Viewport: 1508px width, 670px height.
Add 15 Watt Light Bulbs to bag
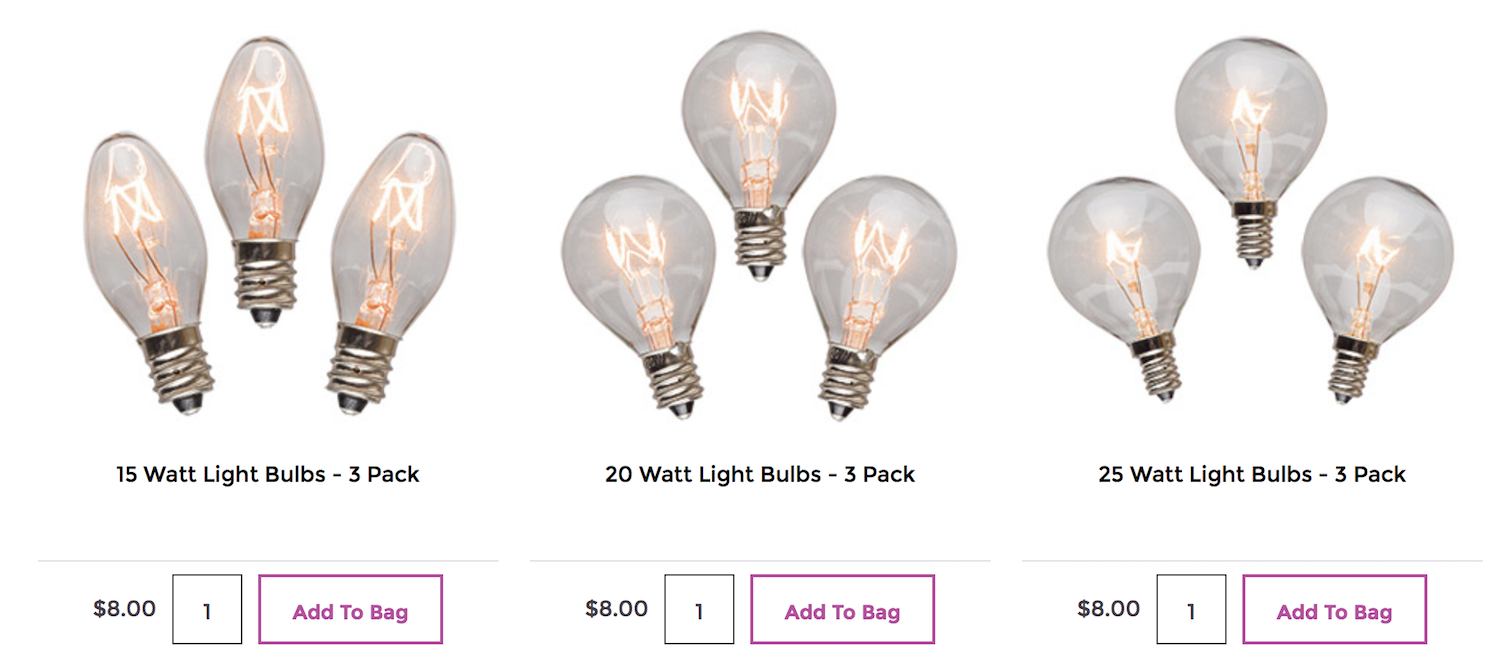(350, 609)
